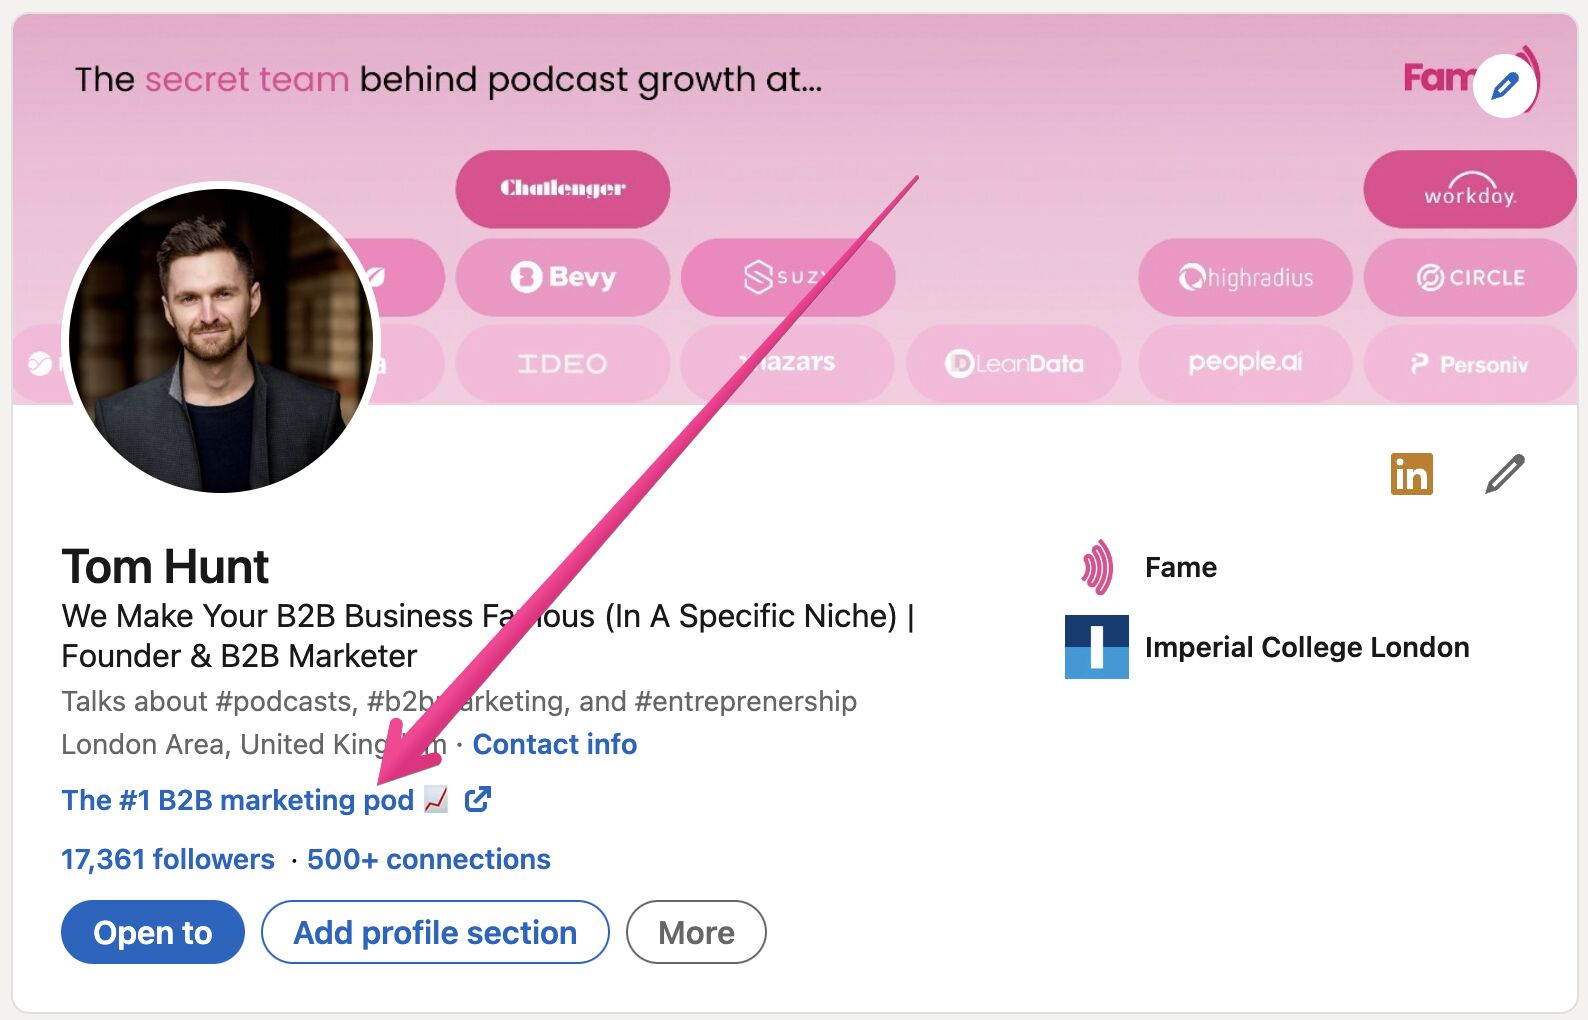Click the 'Talks about #podcasts' hashtag line
This screenshot has width=1588, height=1020.
[x=459, y=701]
